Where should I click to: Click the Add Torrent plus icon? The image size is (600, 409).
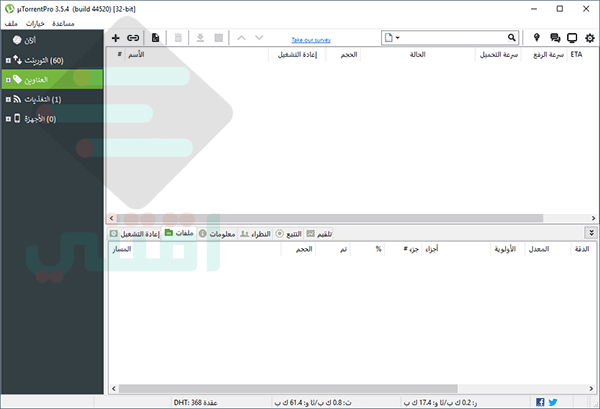pos(116,38)
